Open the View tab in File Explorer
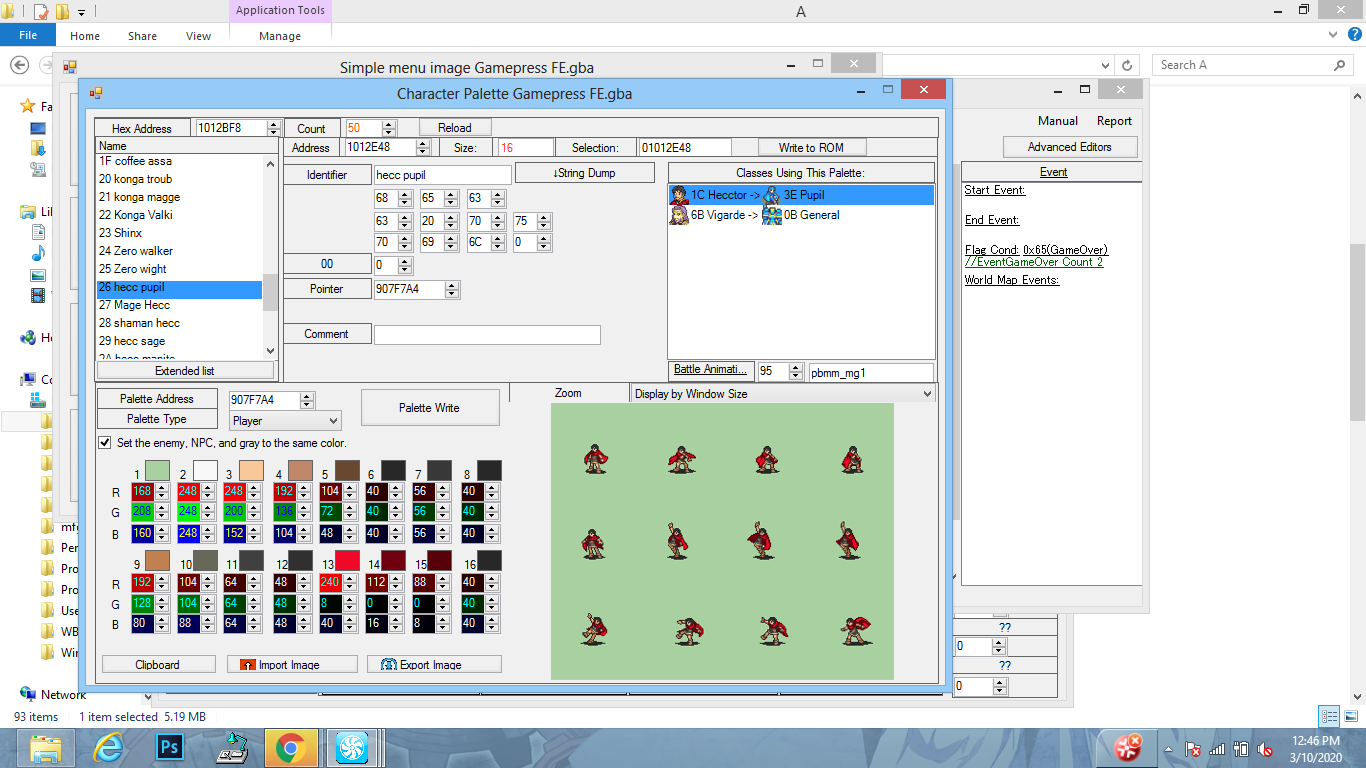The height and width of the screenshot is (768, 1366). pos(198,36)
